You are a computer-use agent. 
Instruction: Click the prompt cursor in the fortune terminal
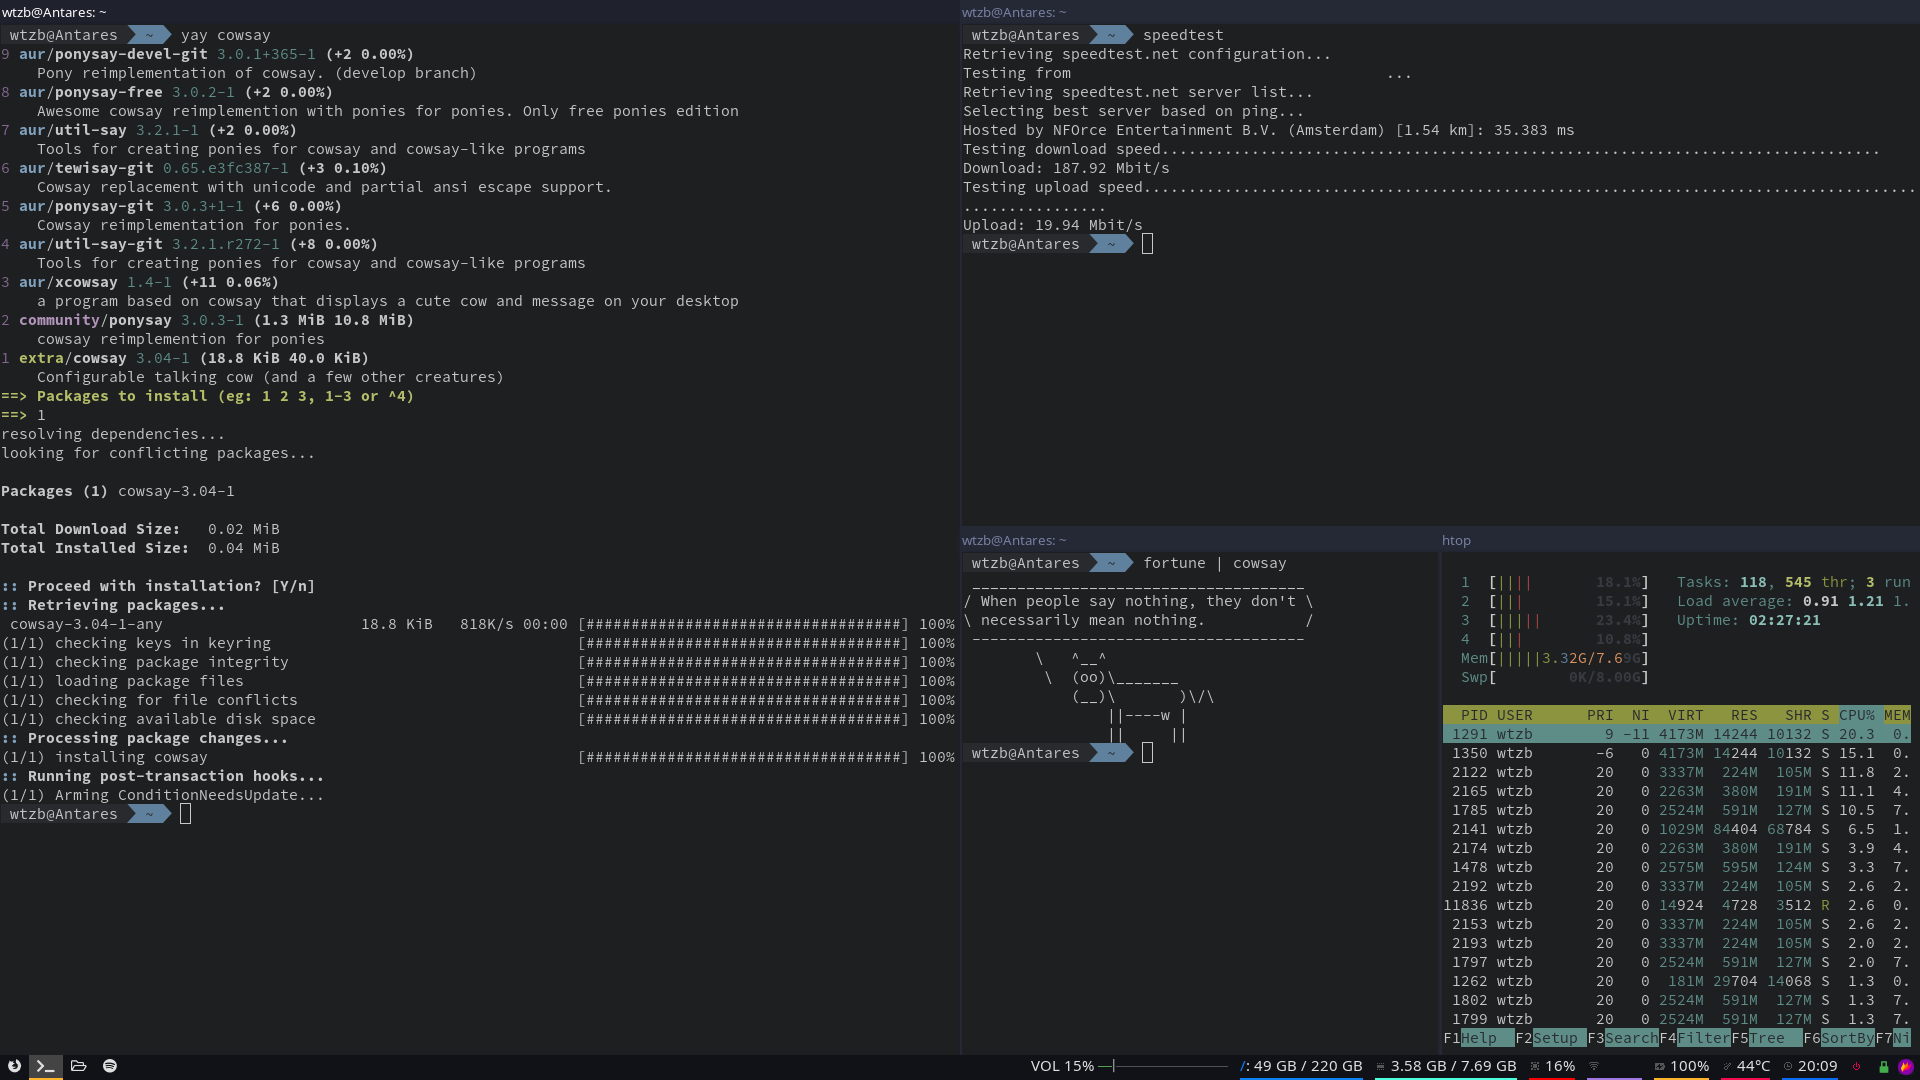point(1147,753)
